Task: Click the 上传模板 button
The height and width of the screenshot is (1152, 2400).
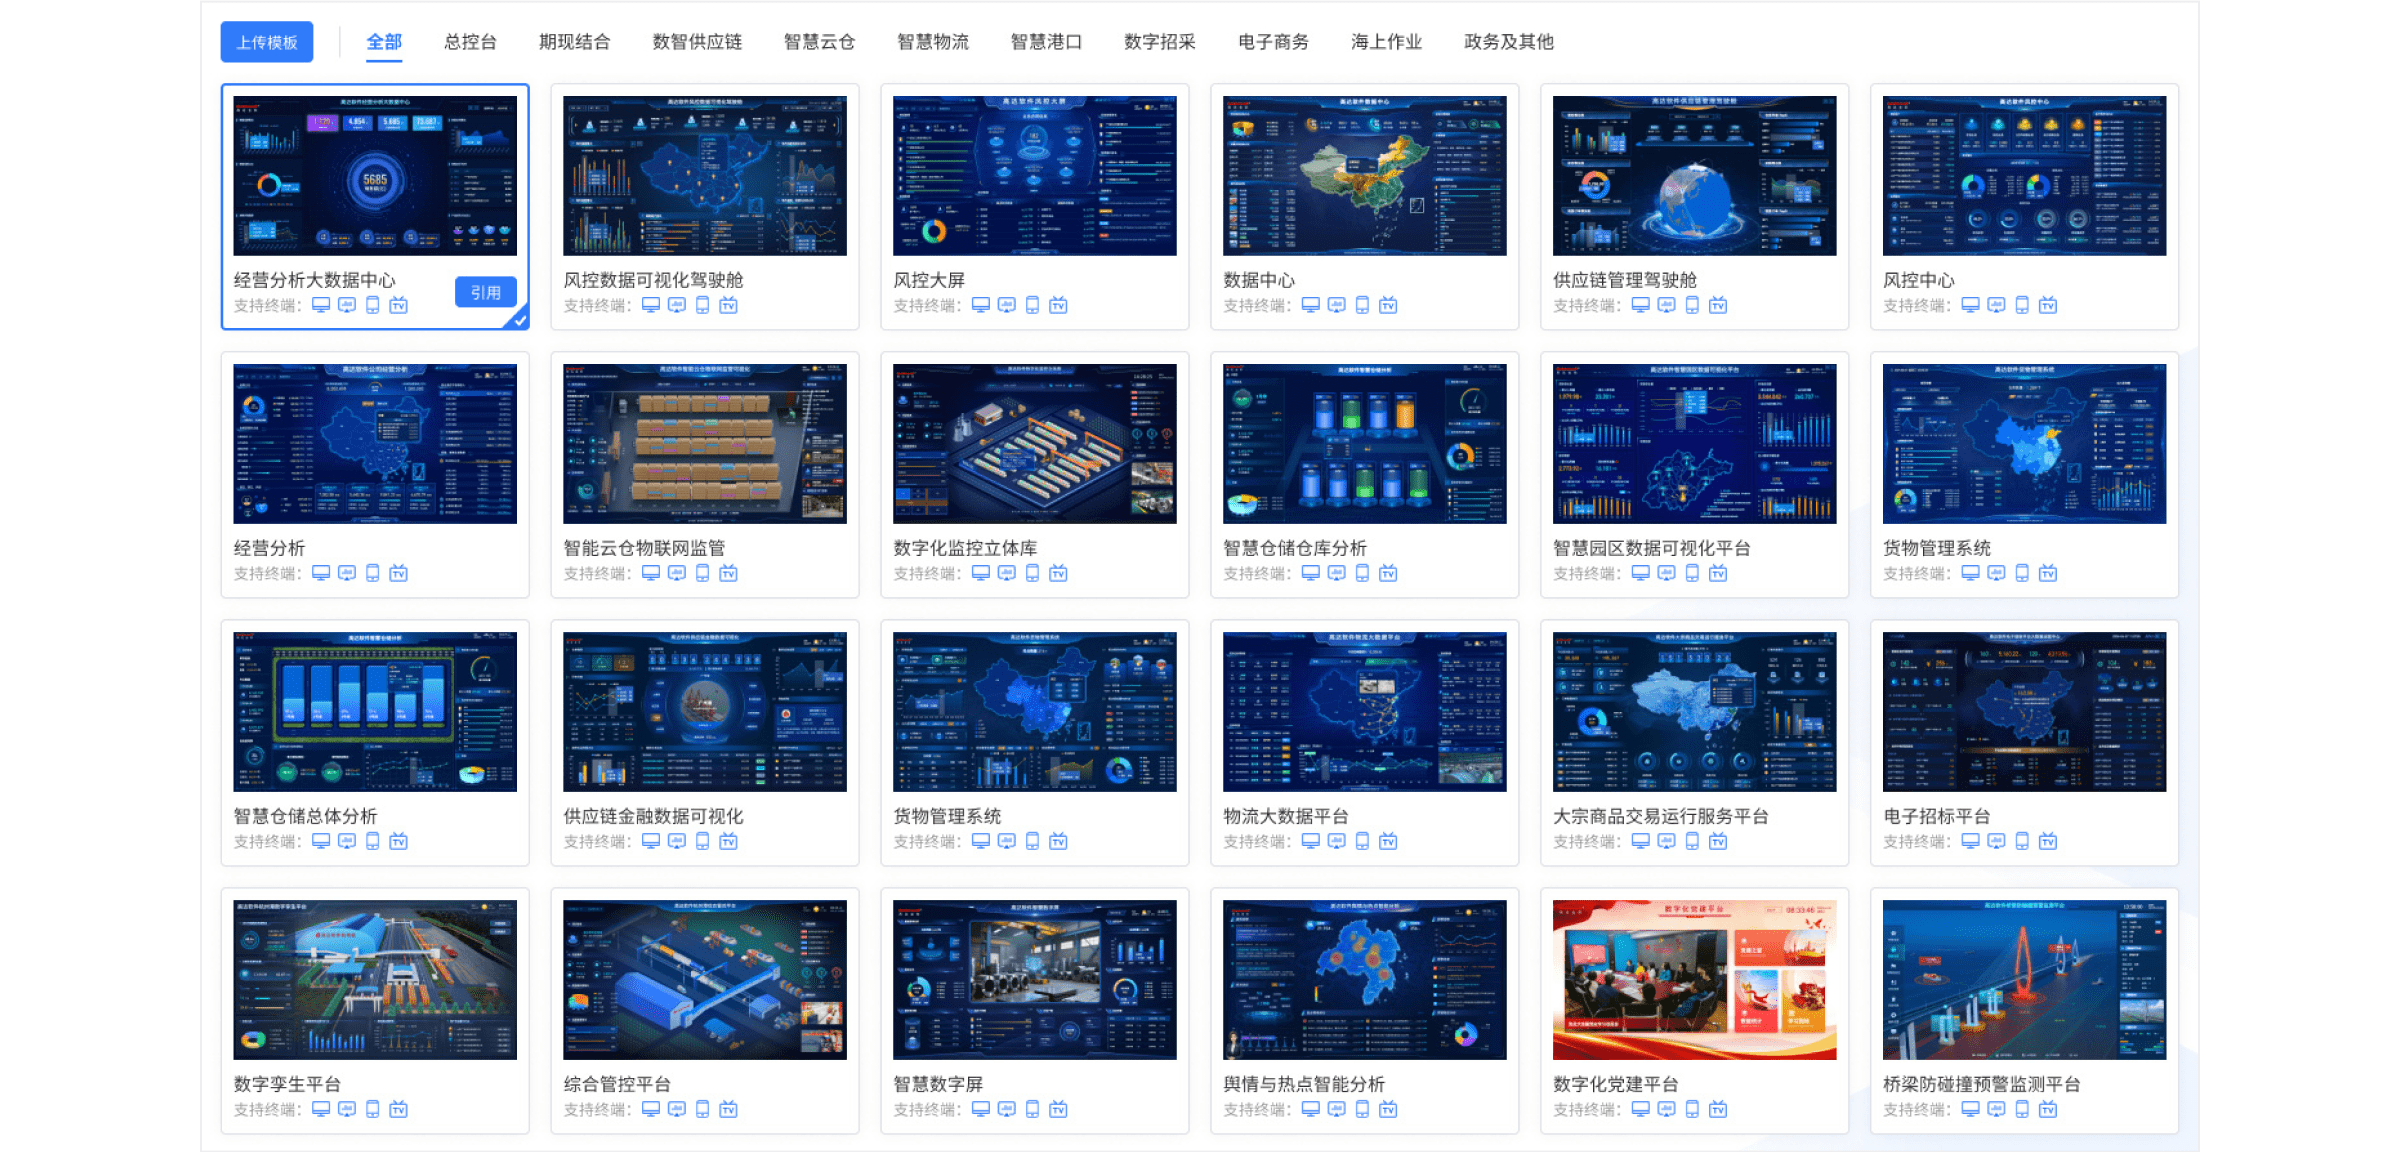Action: [267, 42]
